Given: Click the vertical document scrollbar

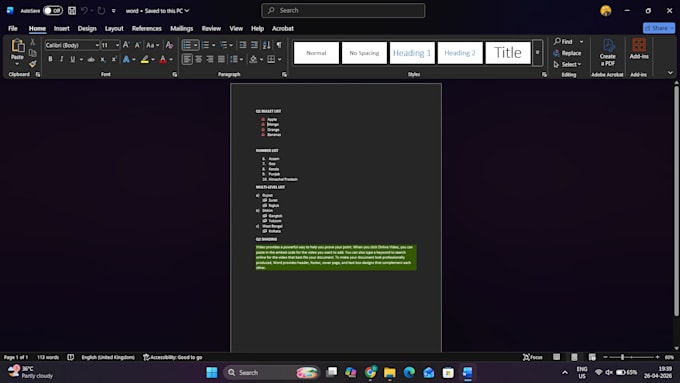Looking at the screenshot, I should pos(676,201).
